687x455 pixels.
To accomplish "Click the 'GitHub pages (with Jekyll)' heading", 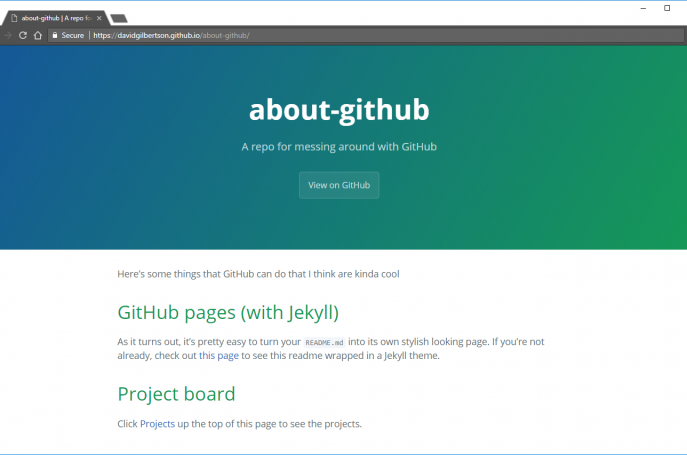I will click(228, 313).
